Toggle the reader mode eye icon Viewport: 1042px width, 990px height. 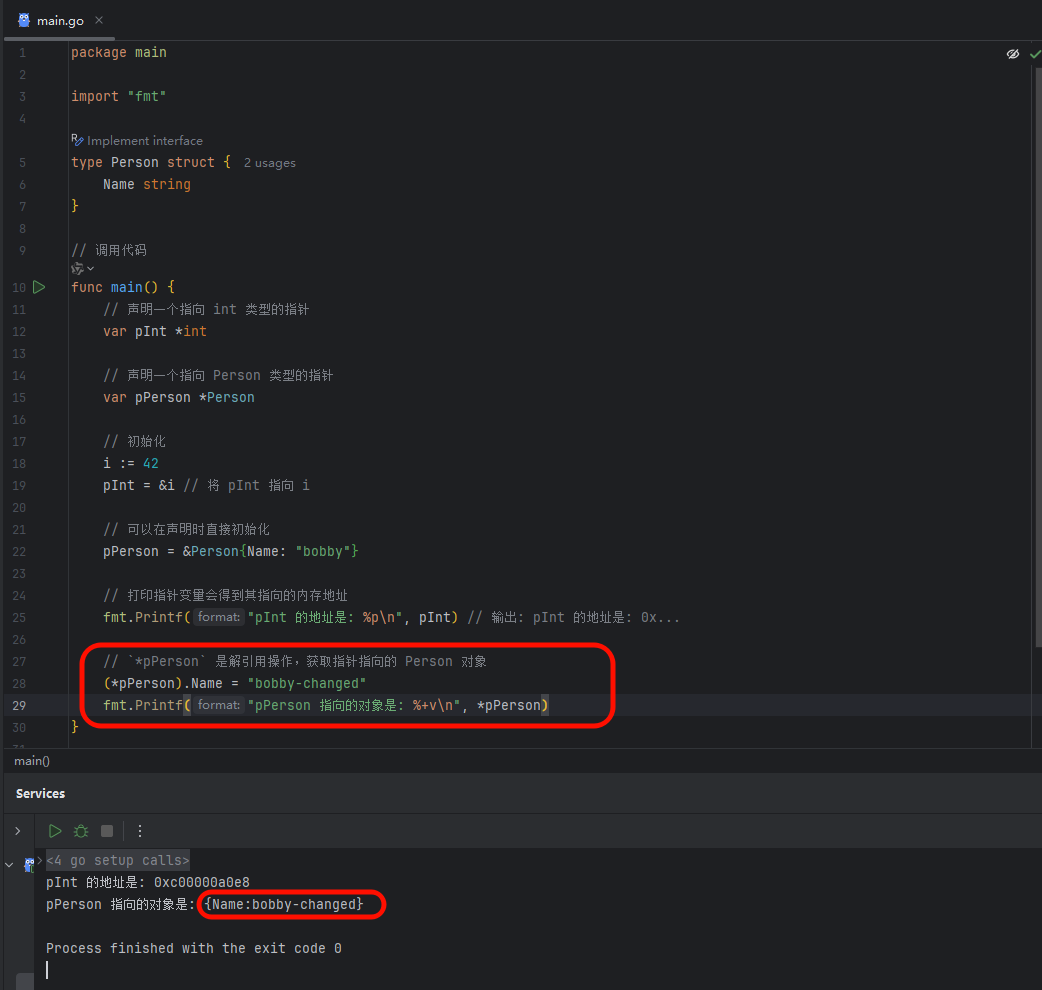tap(1013, 54)
